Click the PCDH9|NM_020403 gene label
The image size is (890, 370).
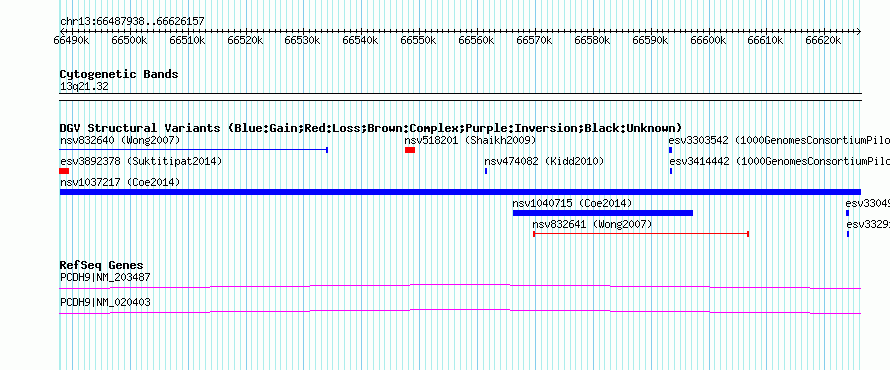pos(105,302)
